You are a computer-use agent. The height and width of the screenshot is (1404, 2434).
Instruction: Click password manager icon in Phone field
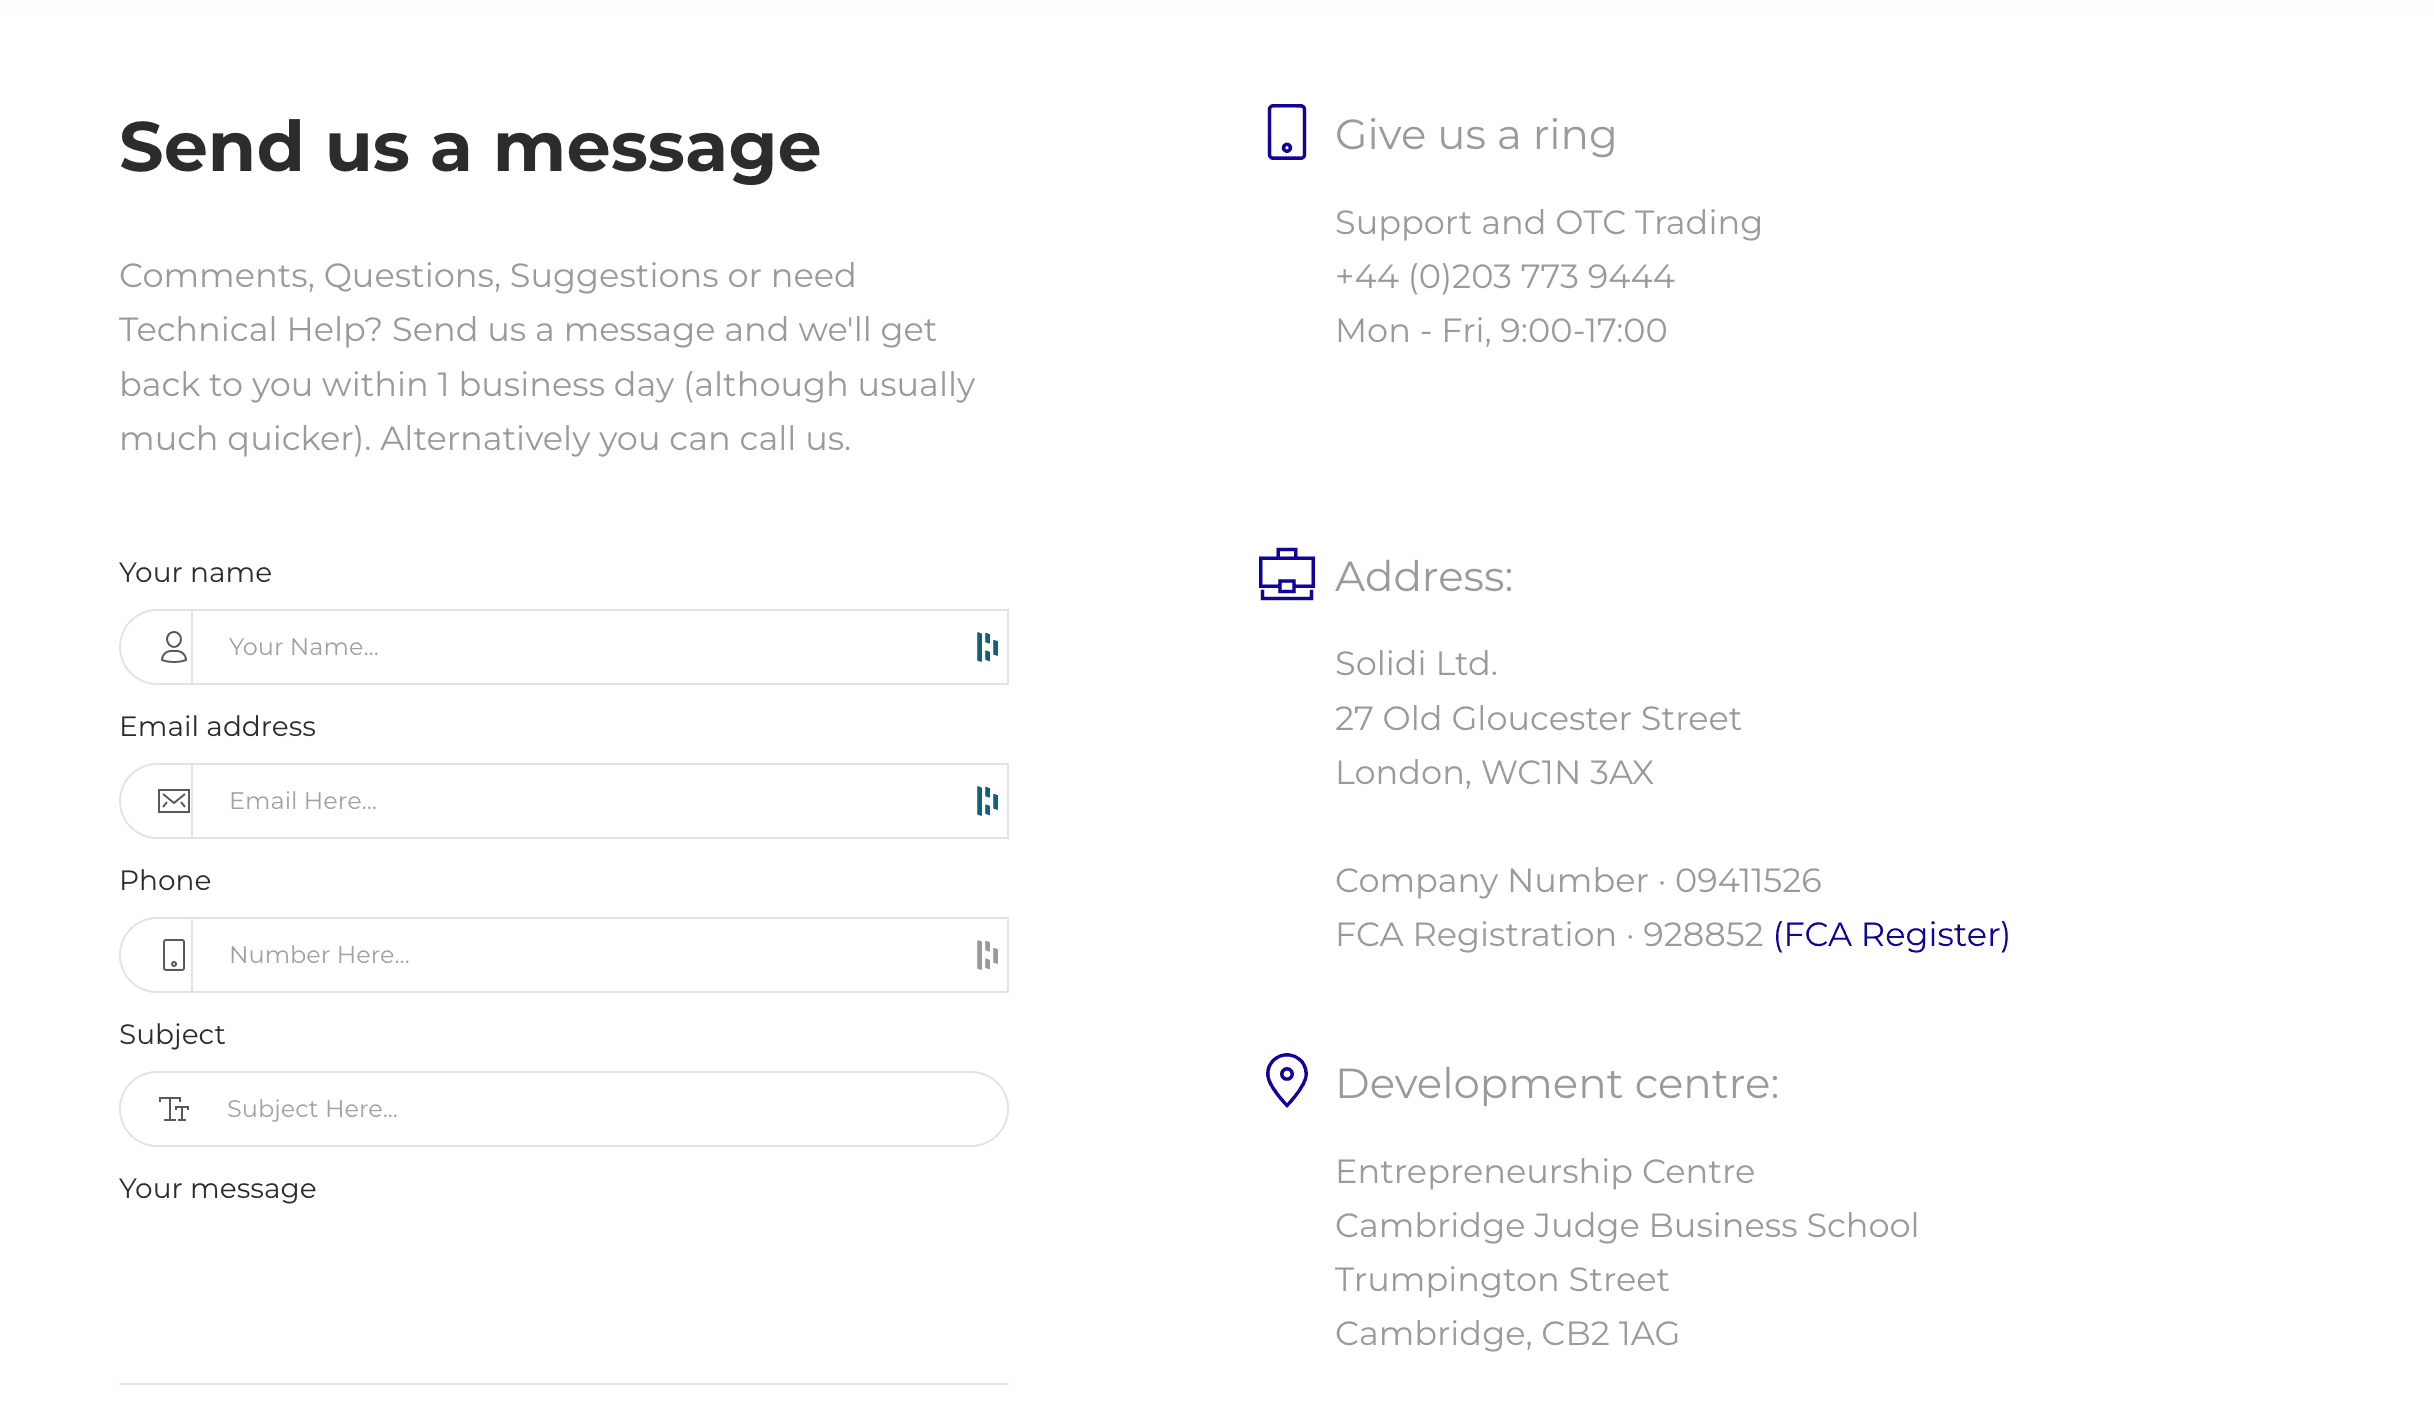987,955
